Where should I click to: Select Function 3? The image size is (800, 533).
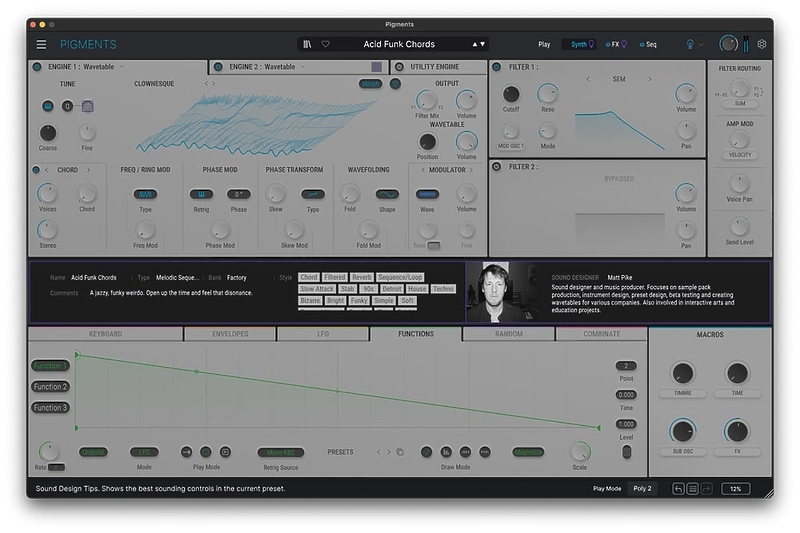click(x=51, y=408)
